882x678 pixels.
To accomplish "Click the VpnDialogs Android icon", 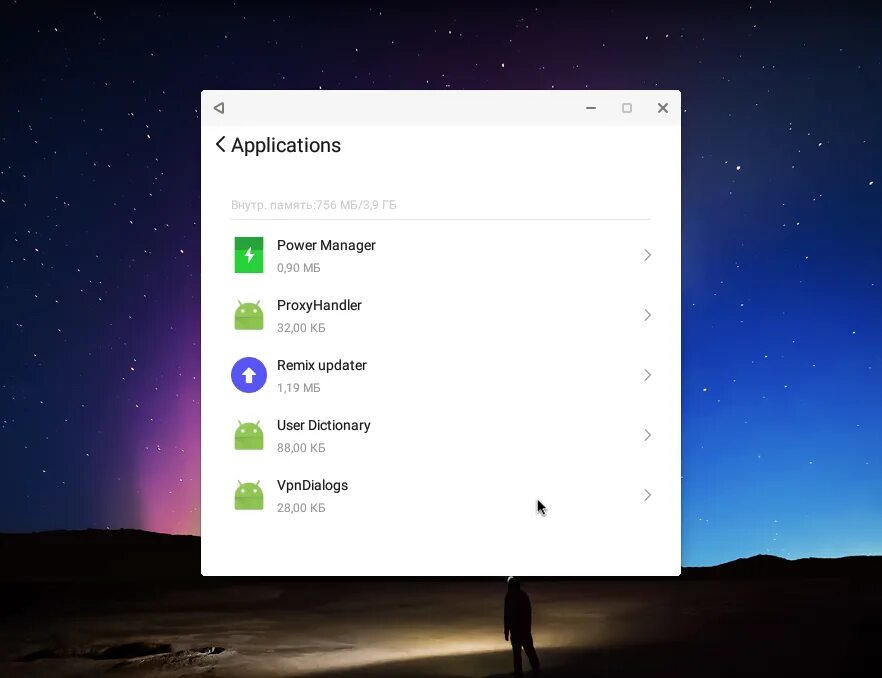I will tap(249, 495).
